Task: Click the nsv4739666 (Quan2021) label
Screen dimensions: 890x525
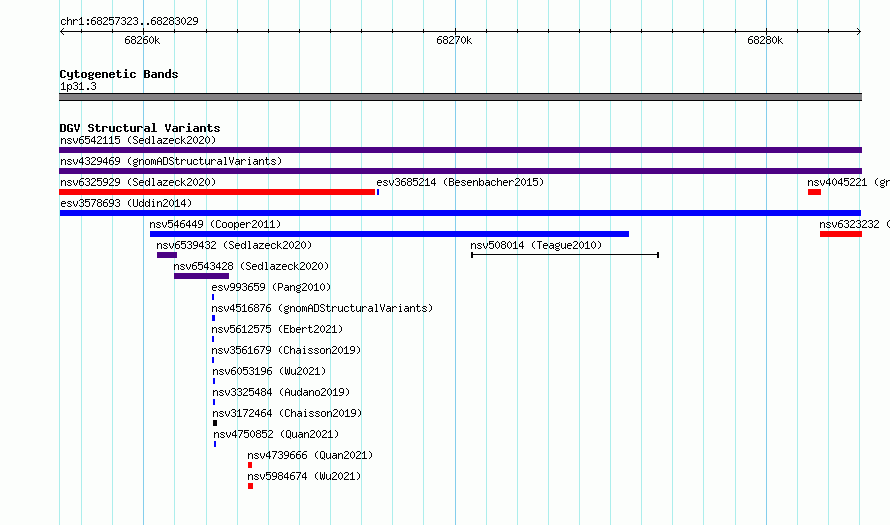Action: point(310,455)
